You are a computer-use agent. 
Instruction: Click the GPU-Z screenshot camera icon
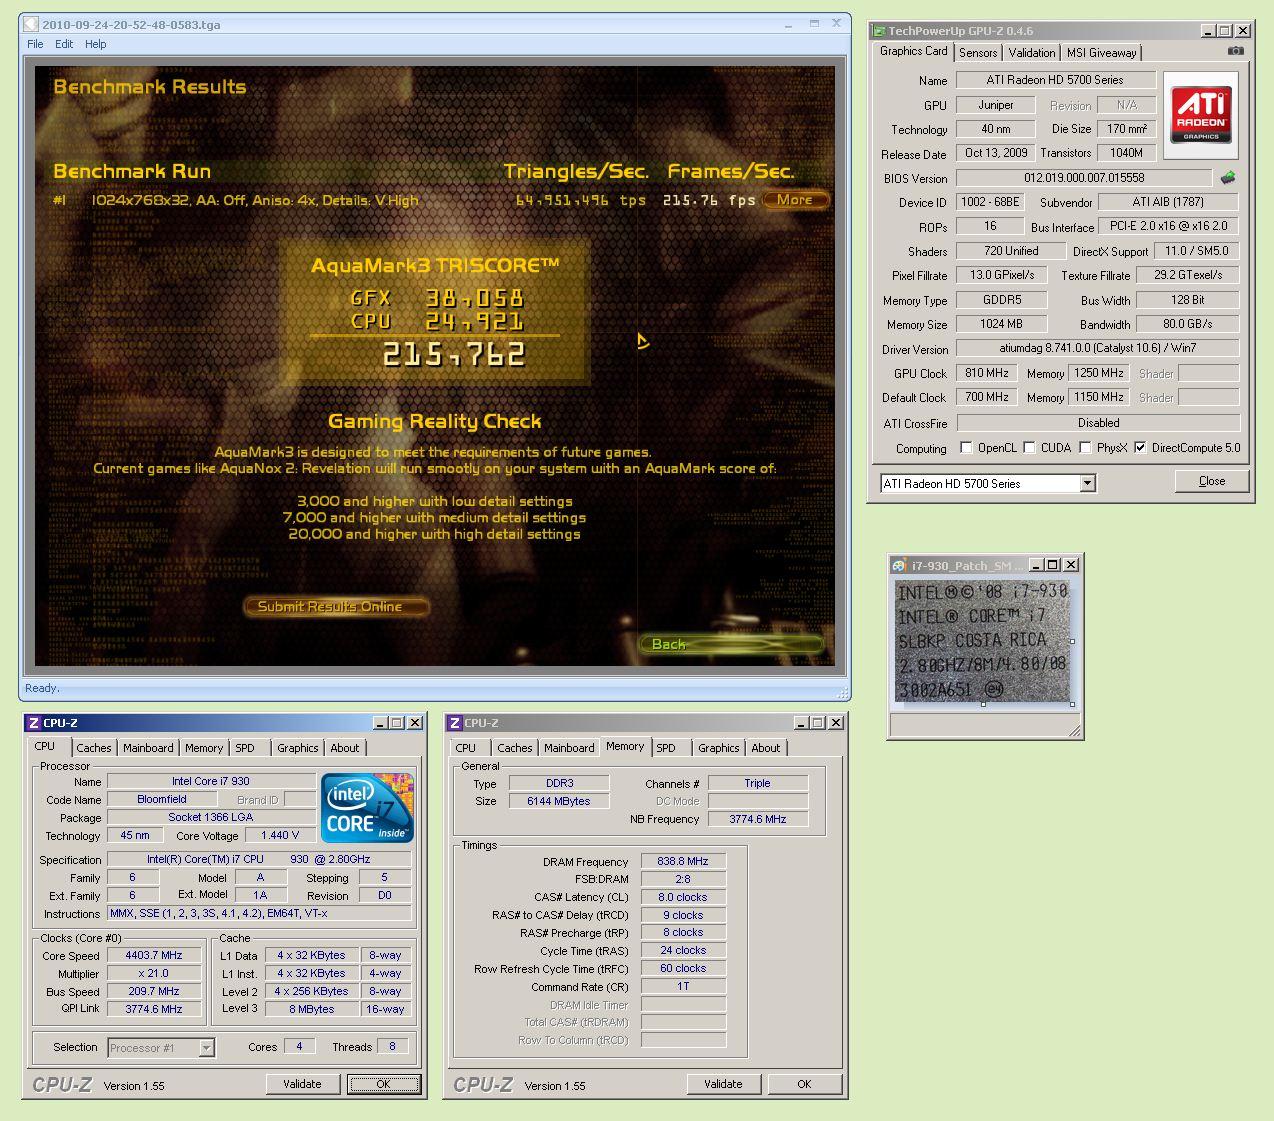tap(1236, 51)
